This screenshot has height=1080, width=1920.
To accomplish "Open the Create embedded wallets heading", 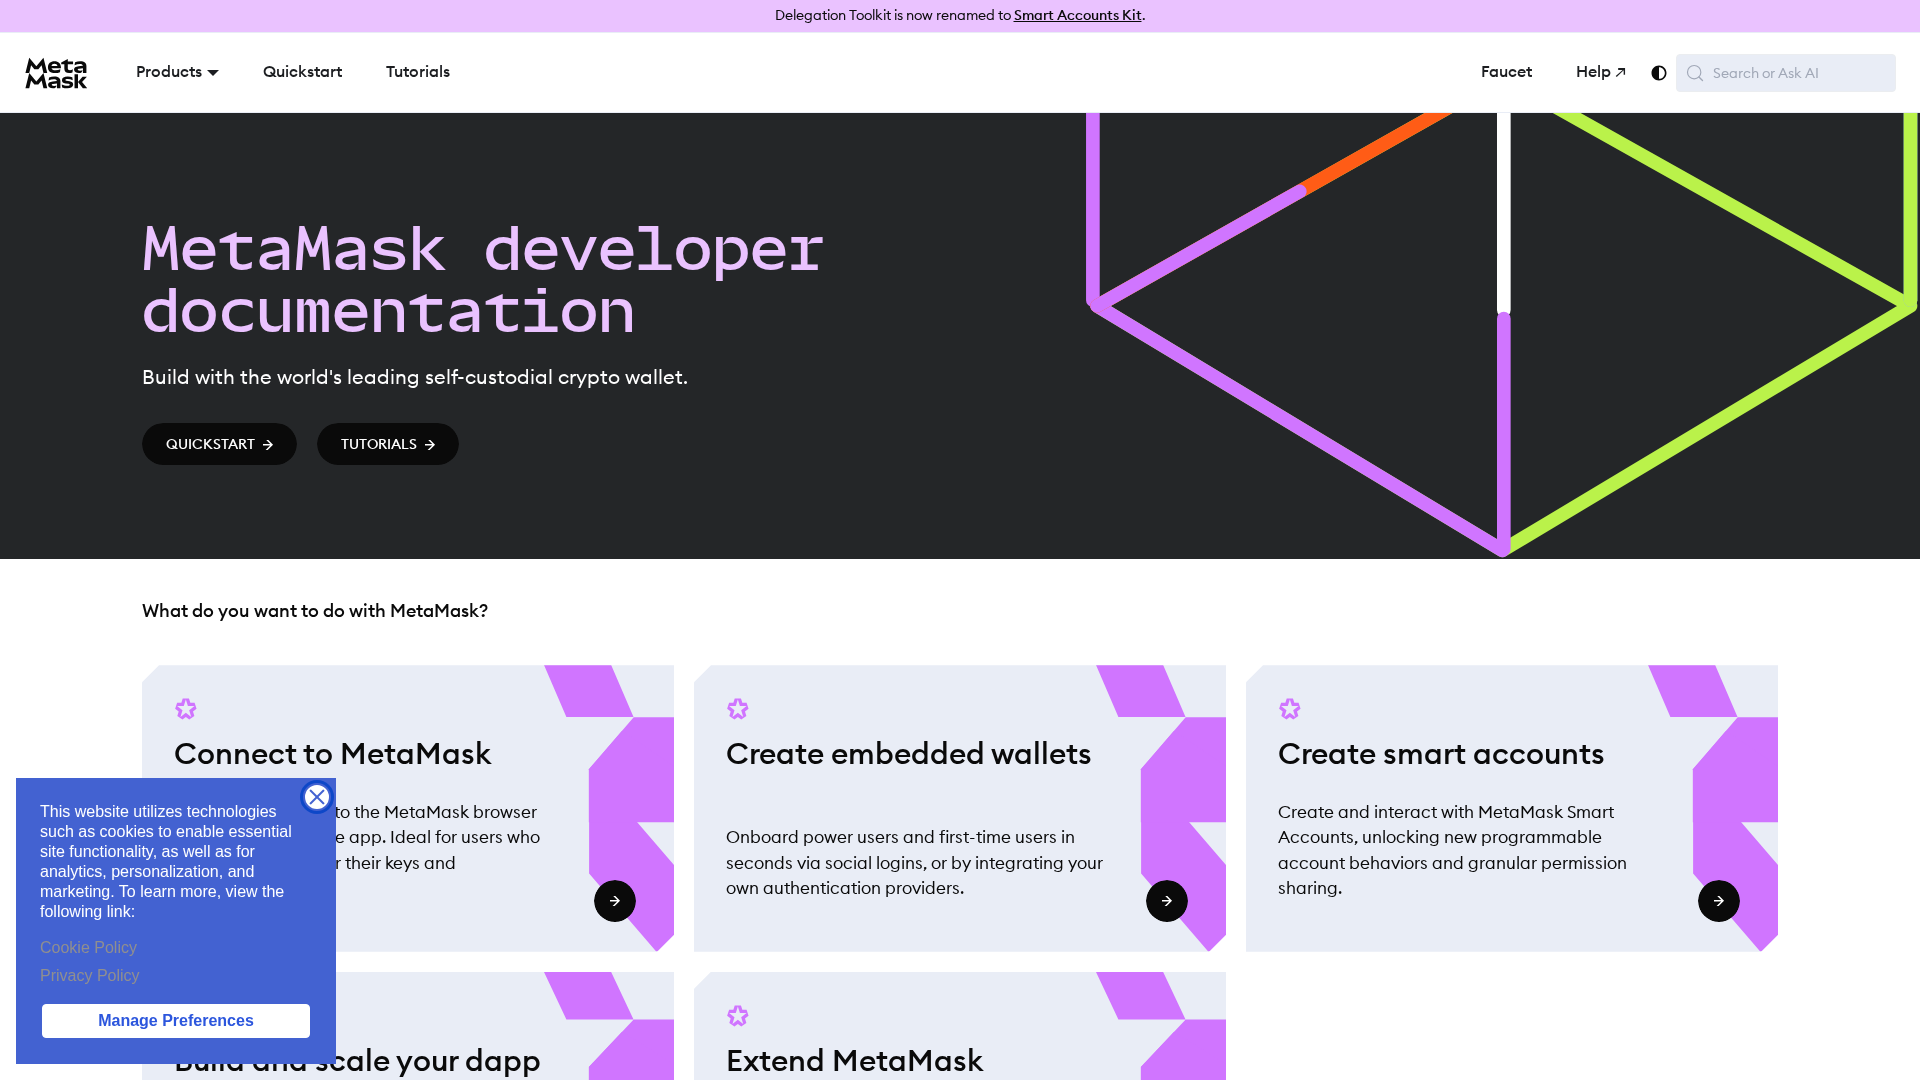I will tap(908, 754).
